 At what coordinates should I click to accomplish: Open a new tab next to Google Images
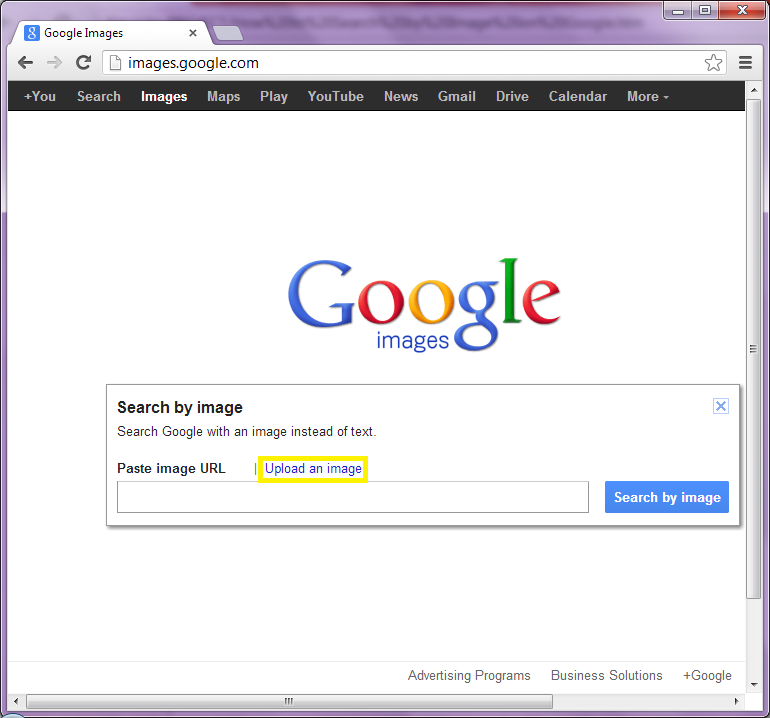(x=228, y=33)
